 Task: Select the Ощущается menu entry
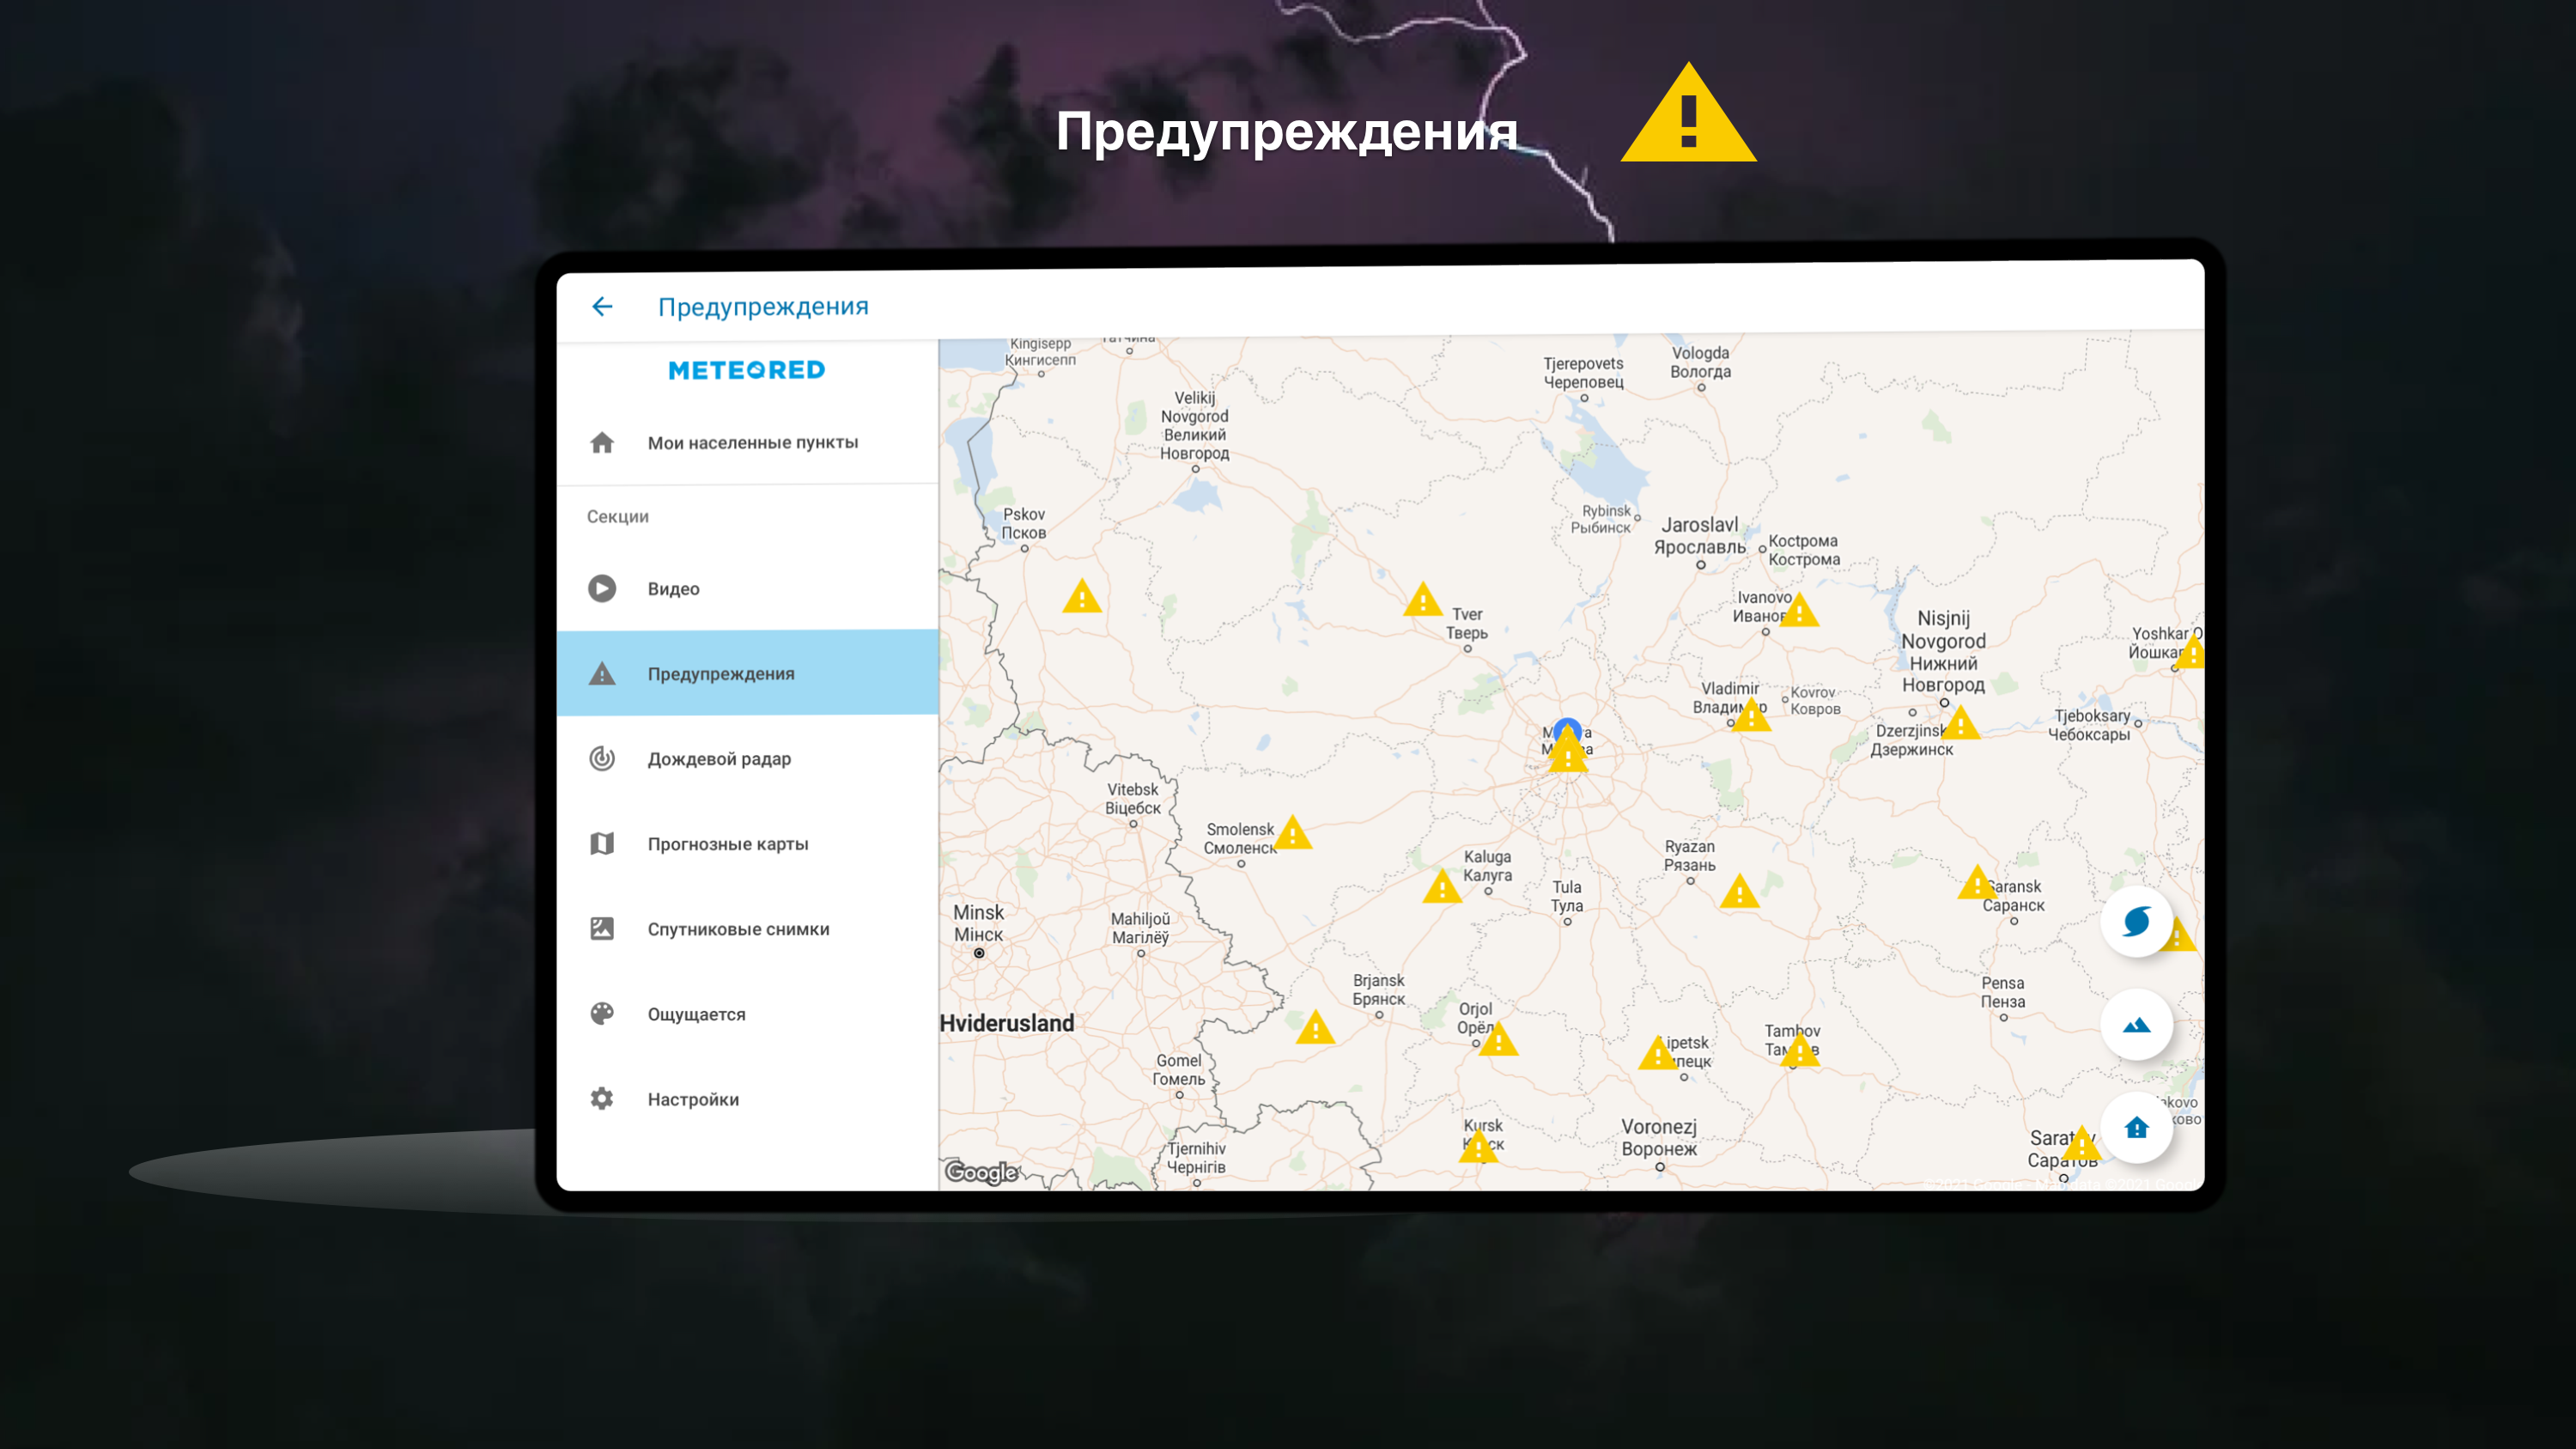(x=696, y=1014)
